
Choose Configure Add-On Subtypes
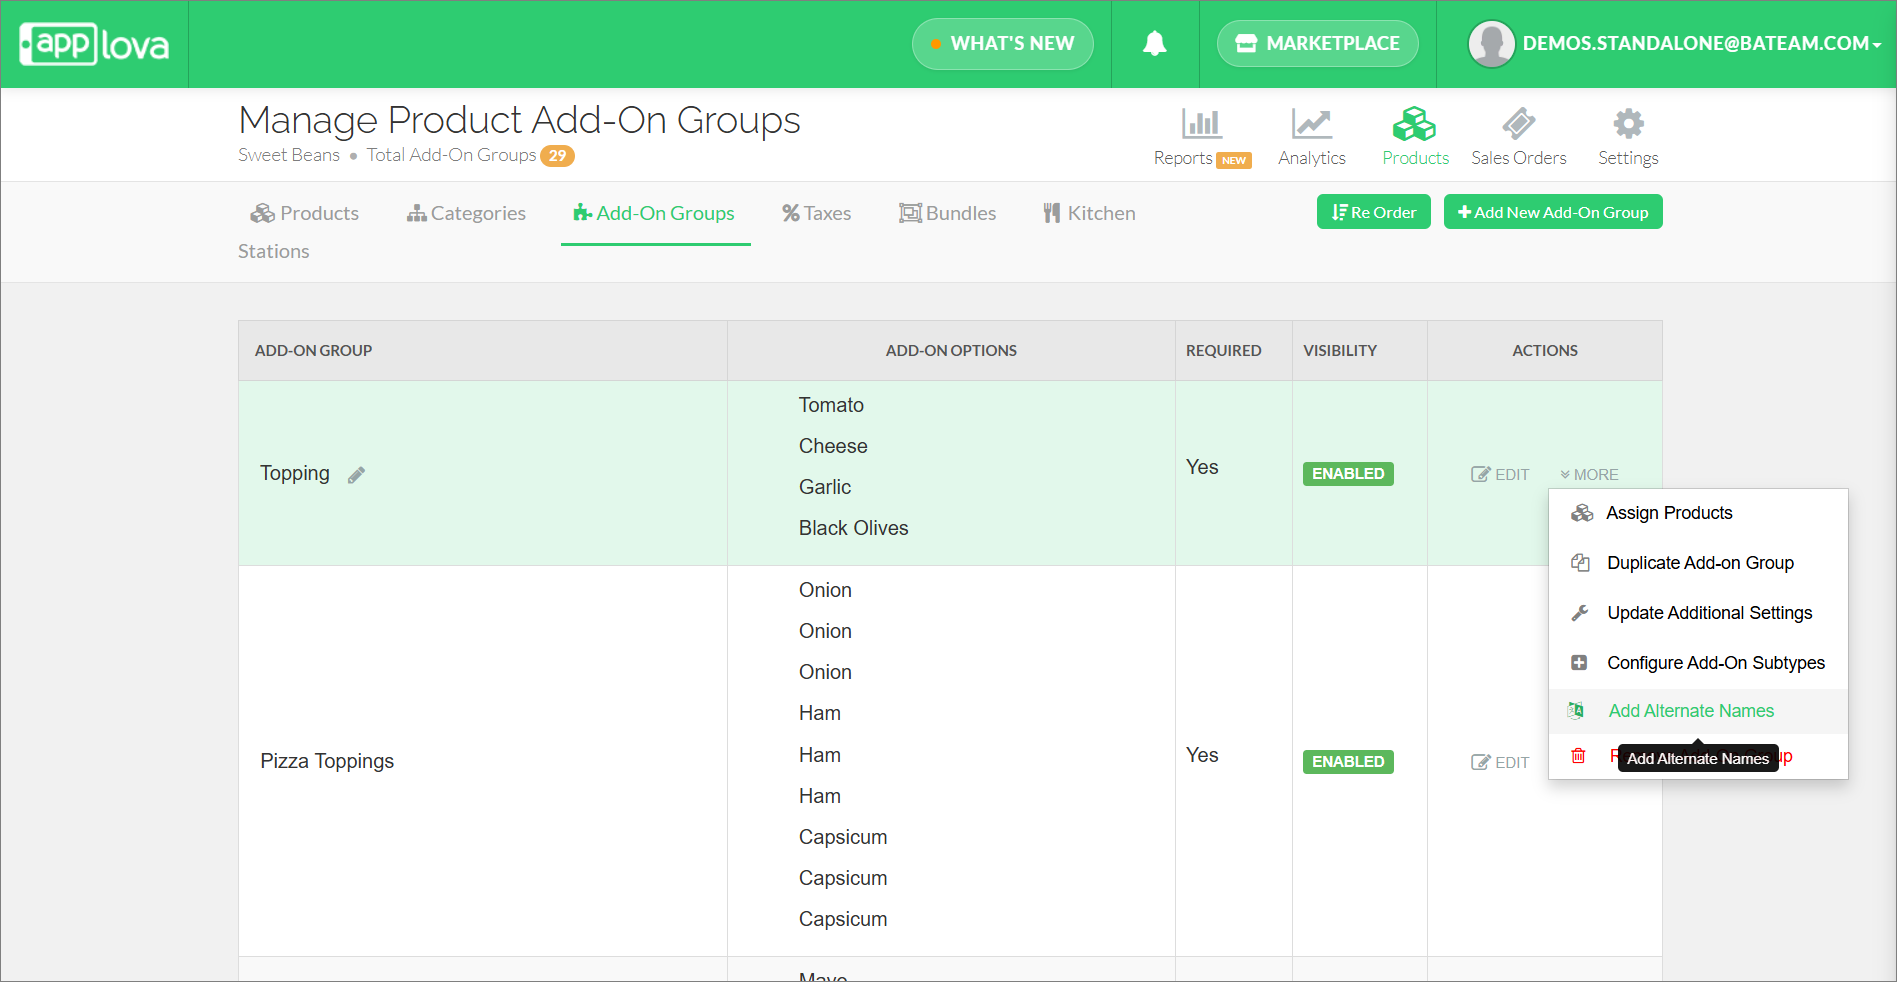[1698, 663]
